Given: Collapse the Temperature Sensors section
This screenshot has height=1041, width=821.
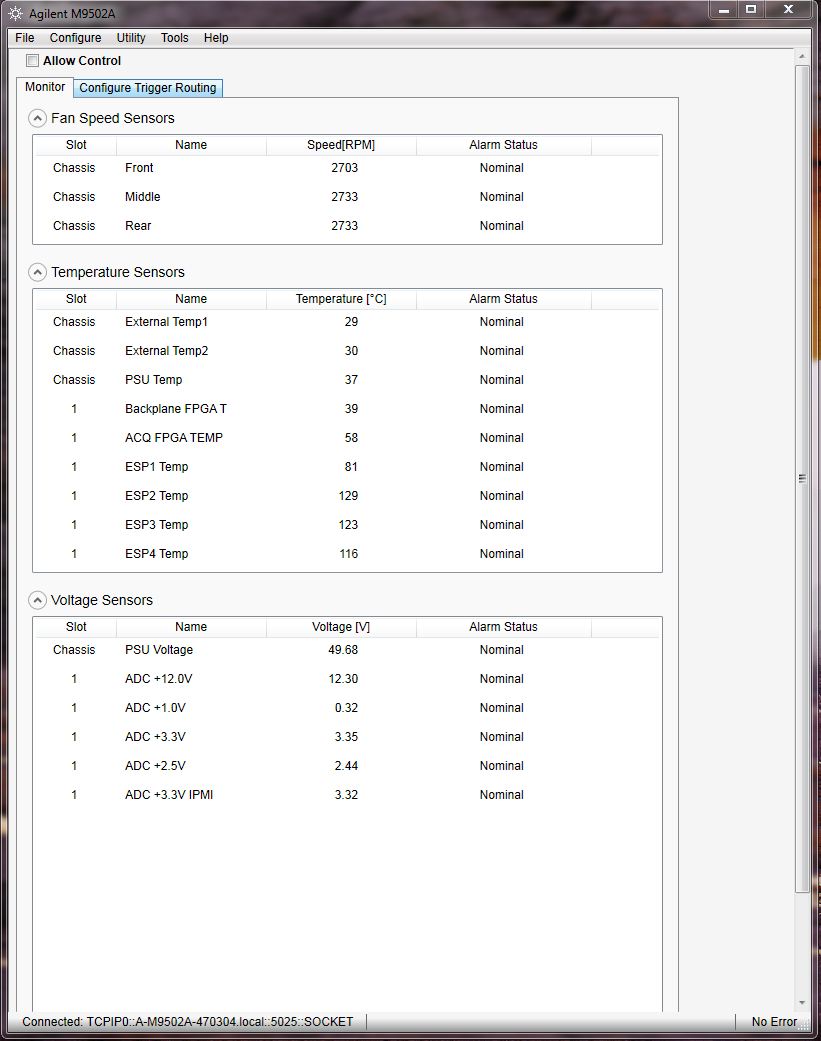Looking at the screenshot, I should click(37, 272).
